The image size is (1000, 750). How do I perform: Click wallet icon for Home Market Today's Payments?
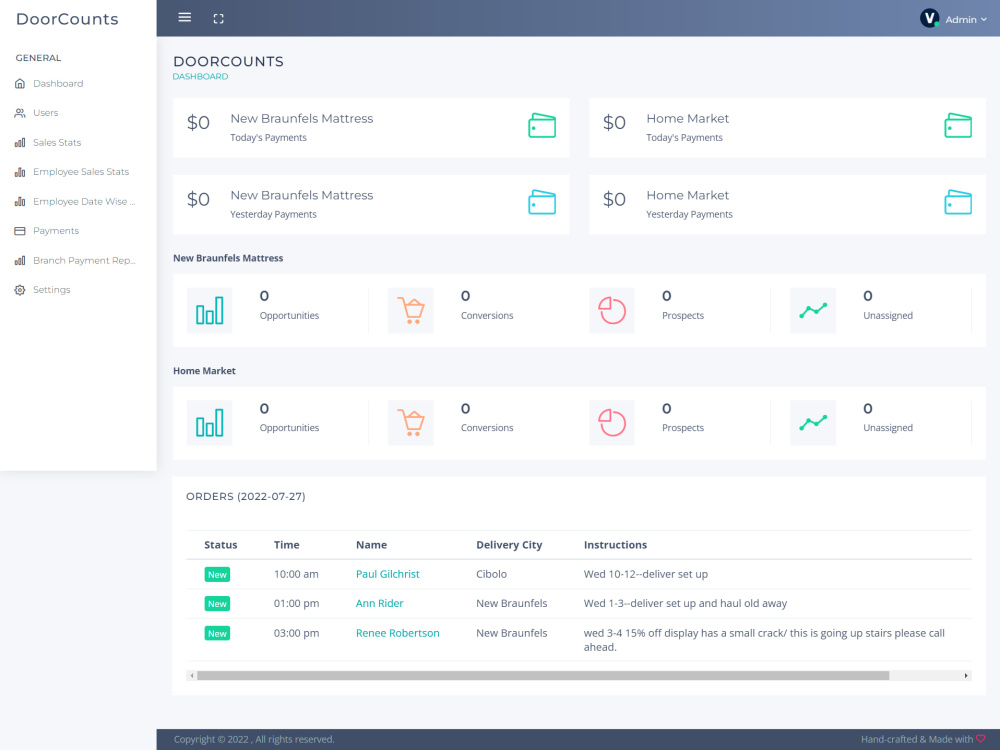(958, 126)
